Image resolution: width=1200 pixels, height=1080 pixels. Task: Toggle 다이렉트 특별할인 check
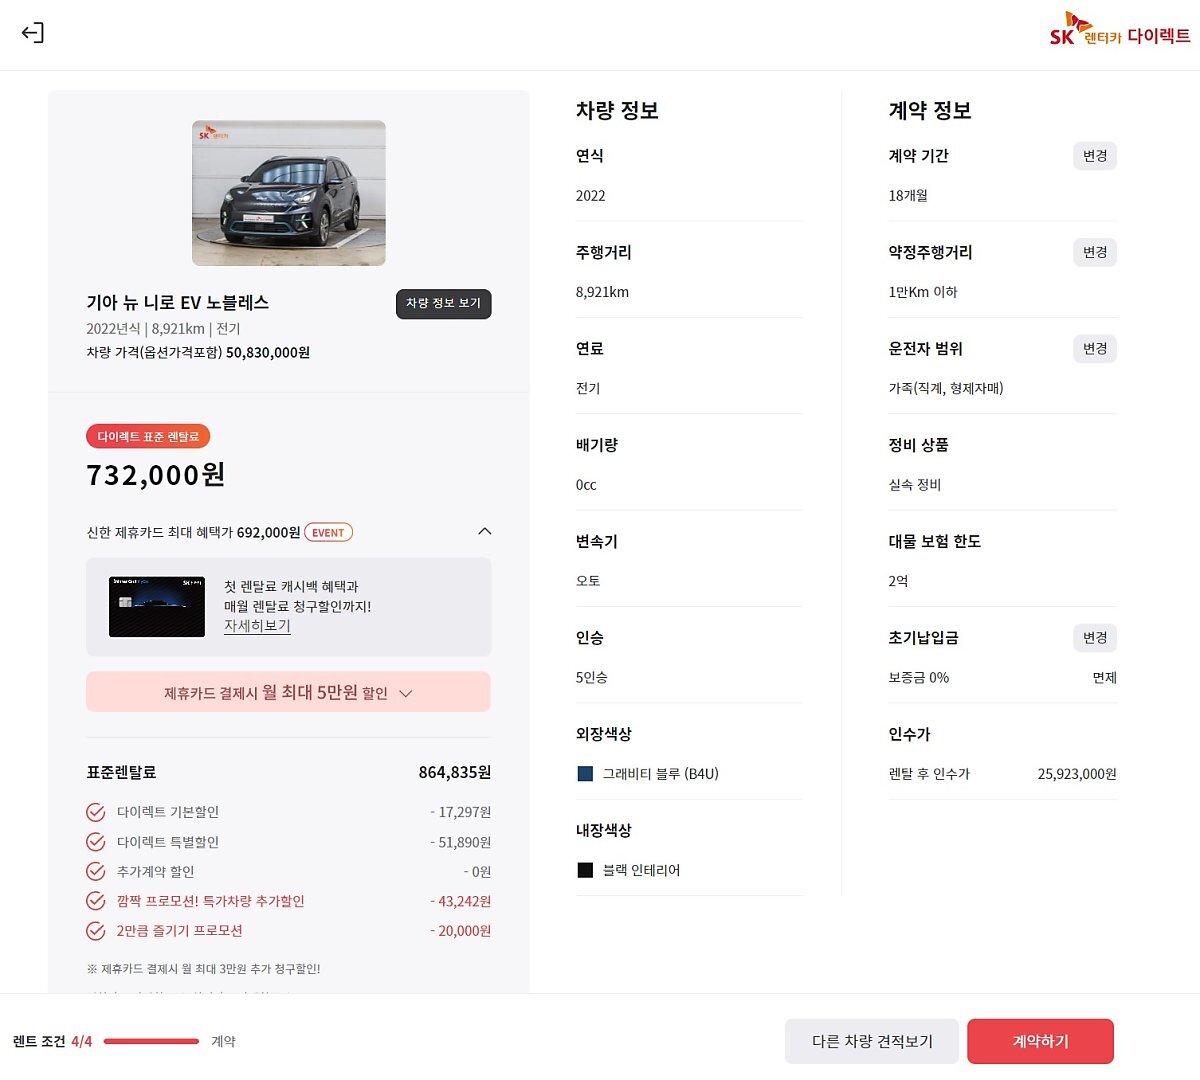click(96, 842)
